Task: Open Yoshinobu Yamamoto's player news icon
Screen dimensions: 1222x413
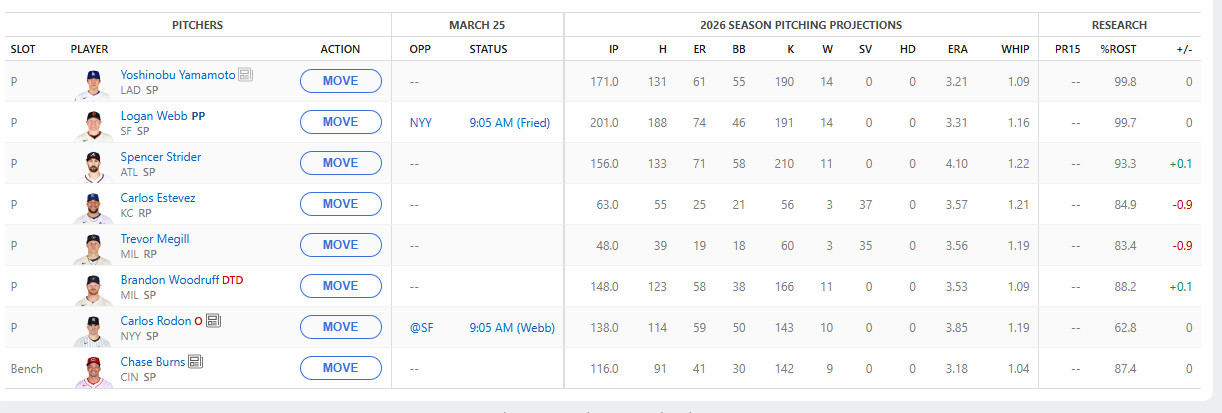Action: click(245, 75)
